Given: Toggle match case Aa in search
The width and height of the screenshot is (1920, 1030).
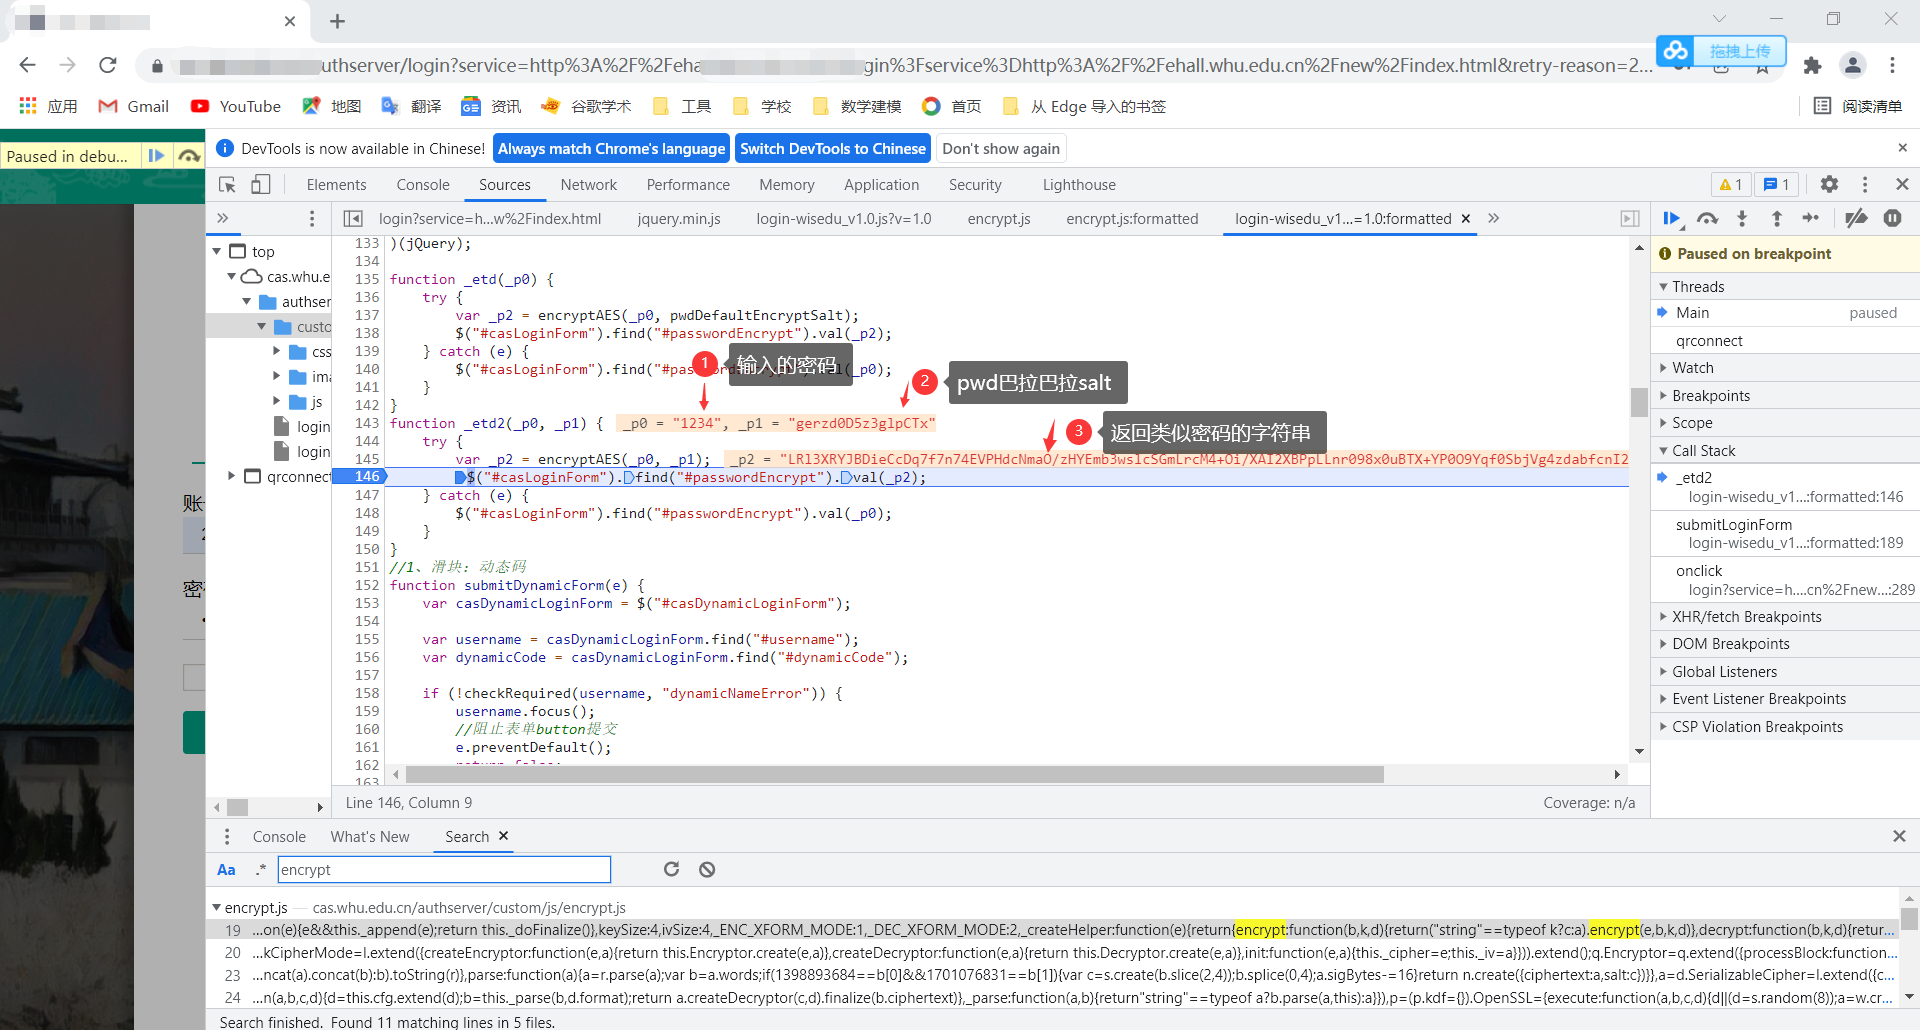Looking at the screenshot, I should 227,869.
